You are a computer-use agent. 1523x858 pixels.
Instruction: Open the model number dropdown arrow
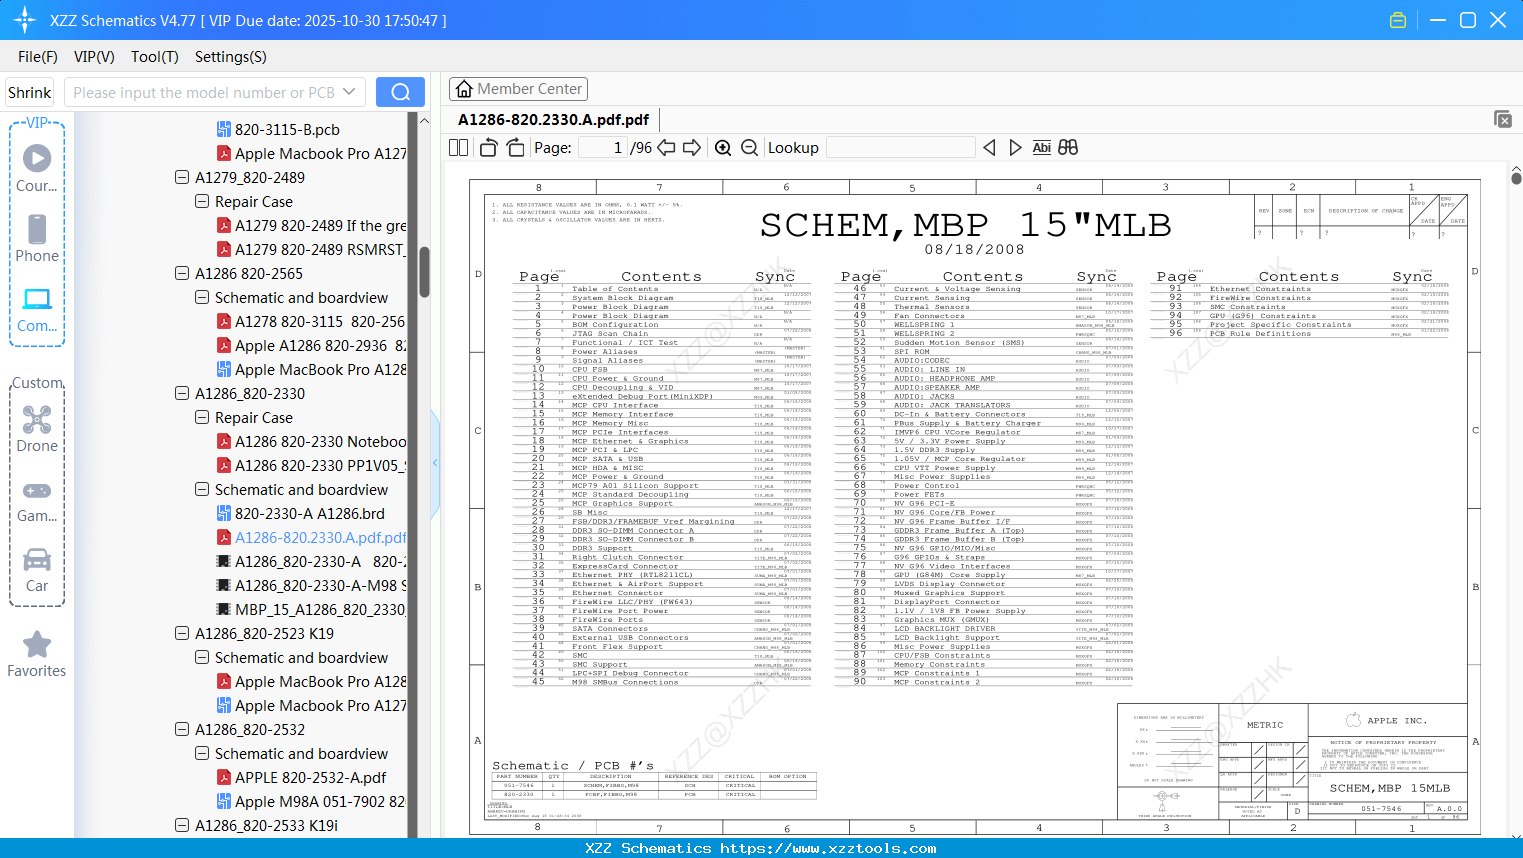(349, 92)
